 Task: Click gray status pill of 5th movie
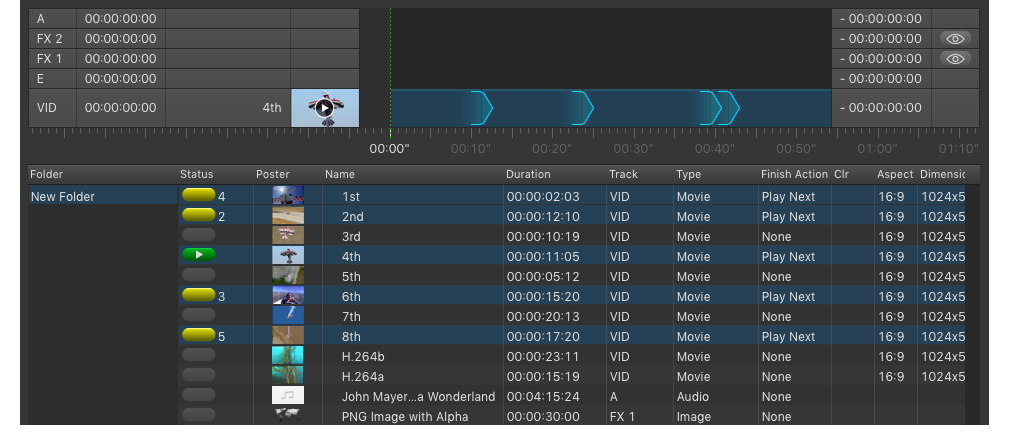click(x=199, y=275)
